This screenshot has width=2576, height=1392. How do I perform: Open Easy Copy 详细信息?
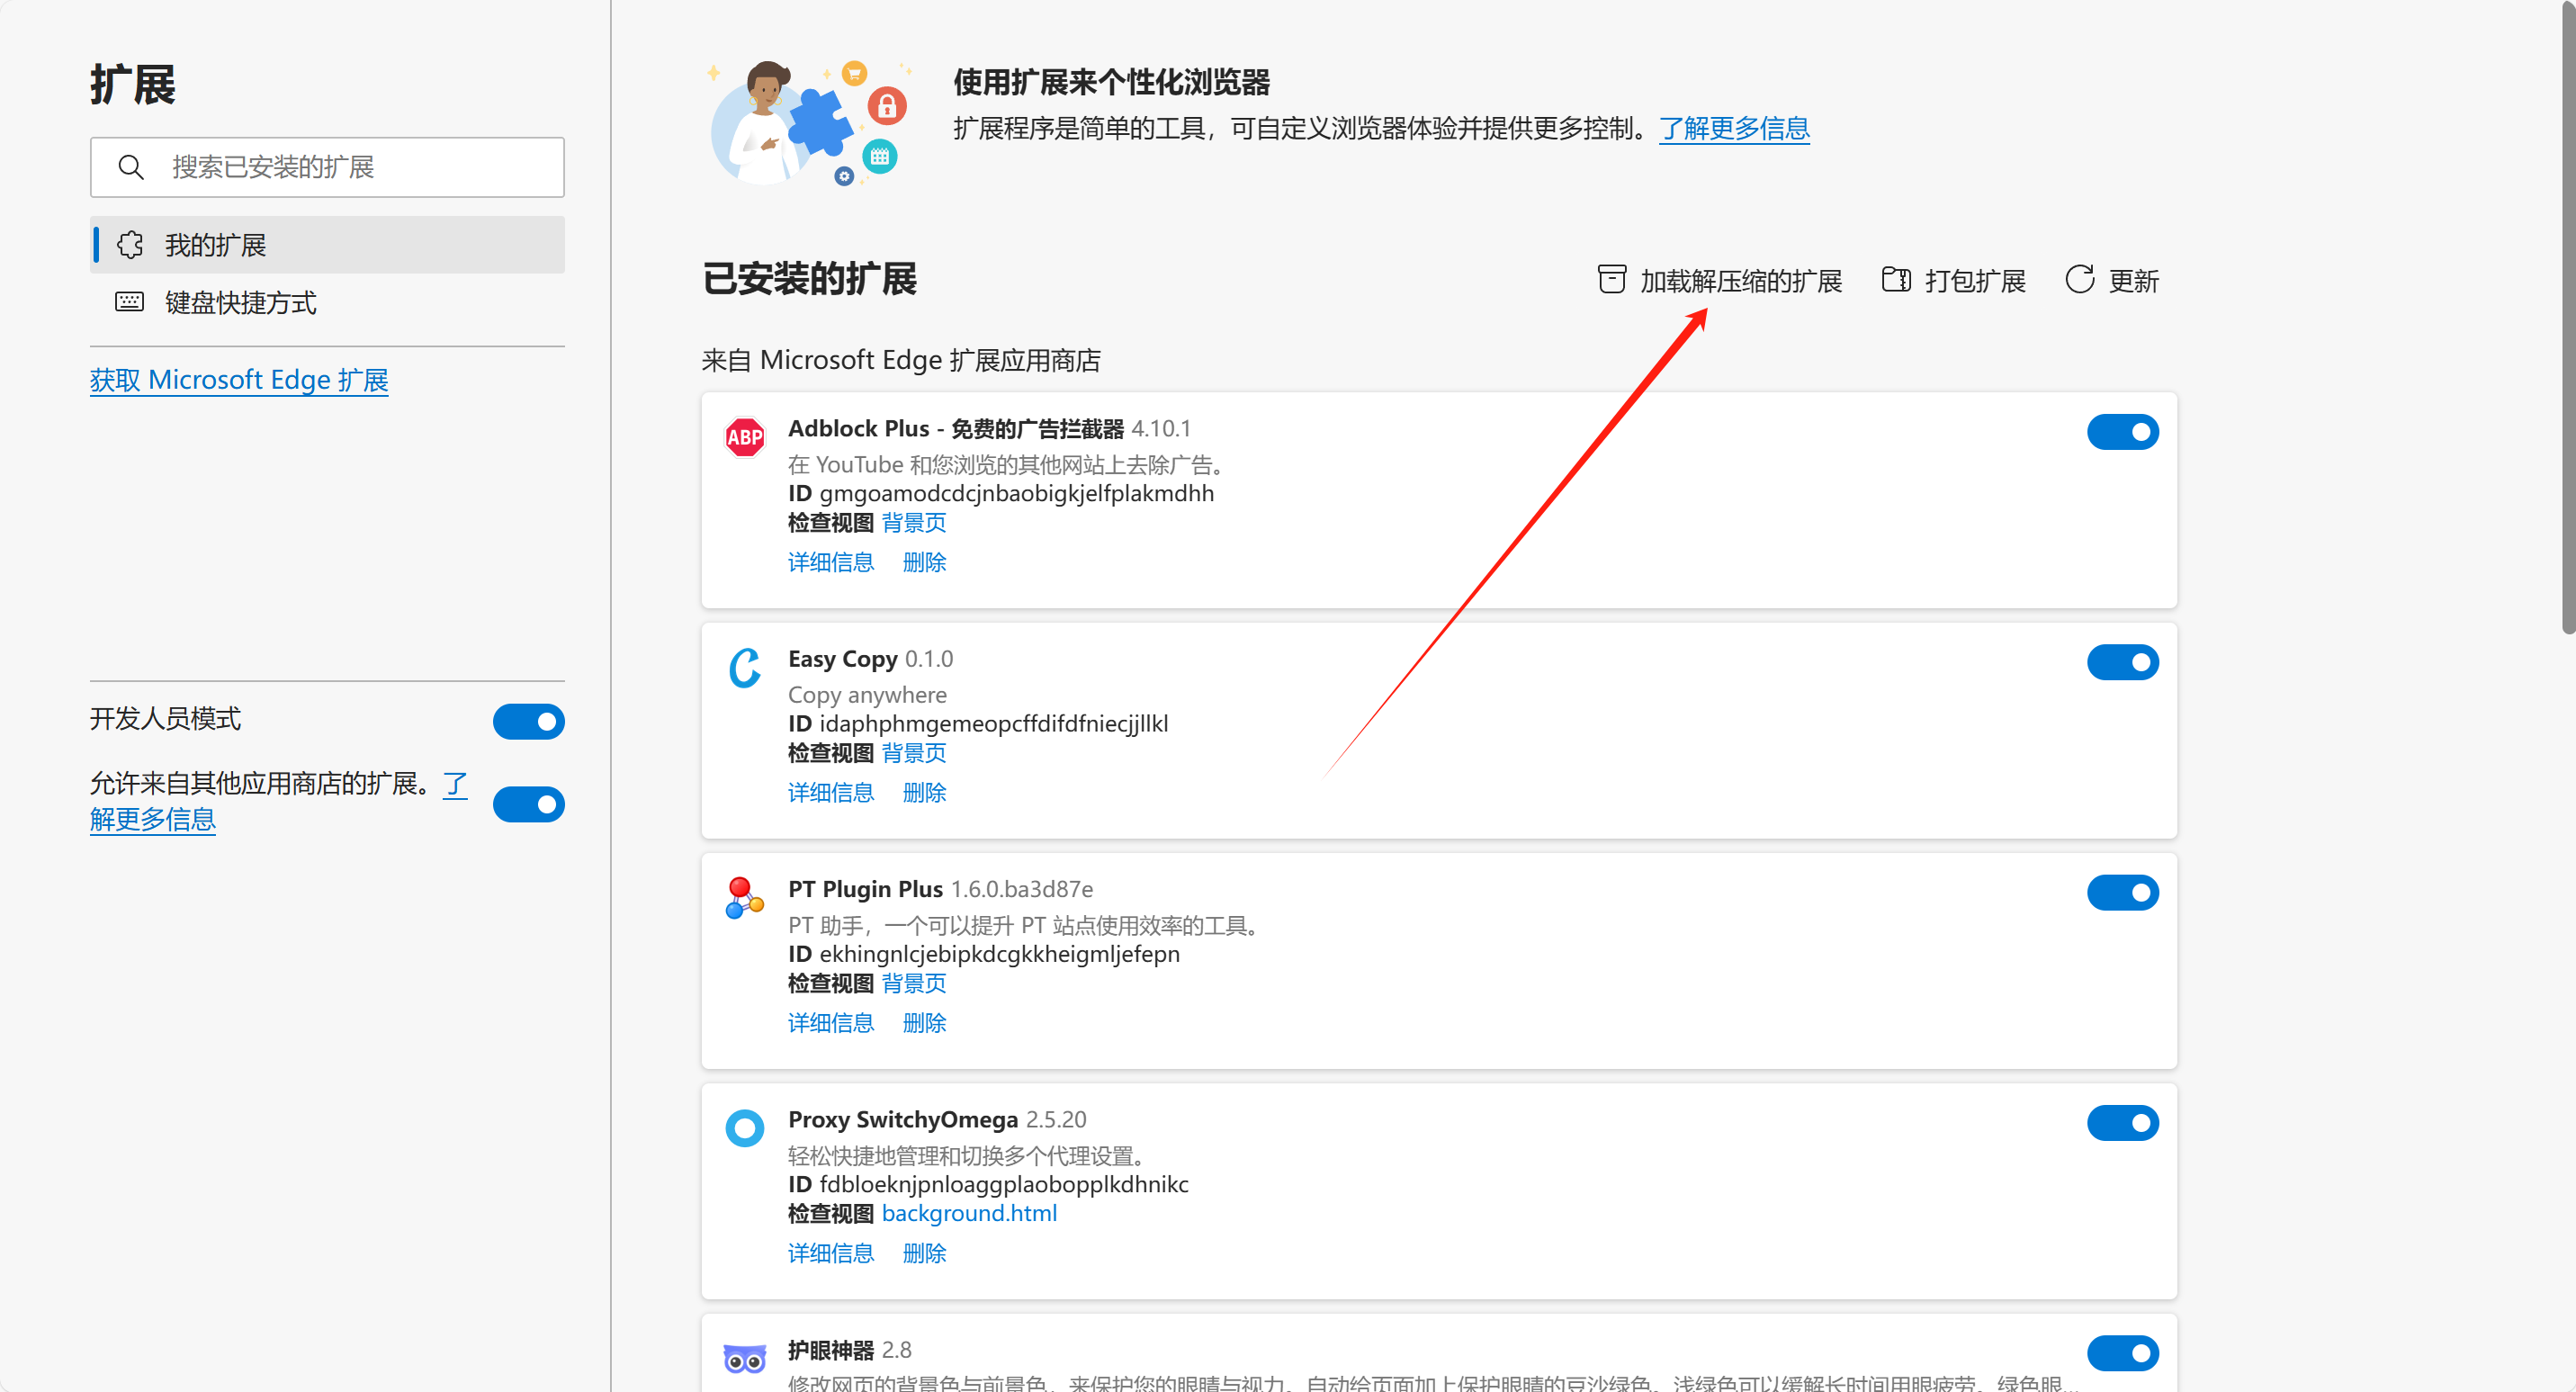click(831, 793)
